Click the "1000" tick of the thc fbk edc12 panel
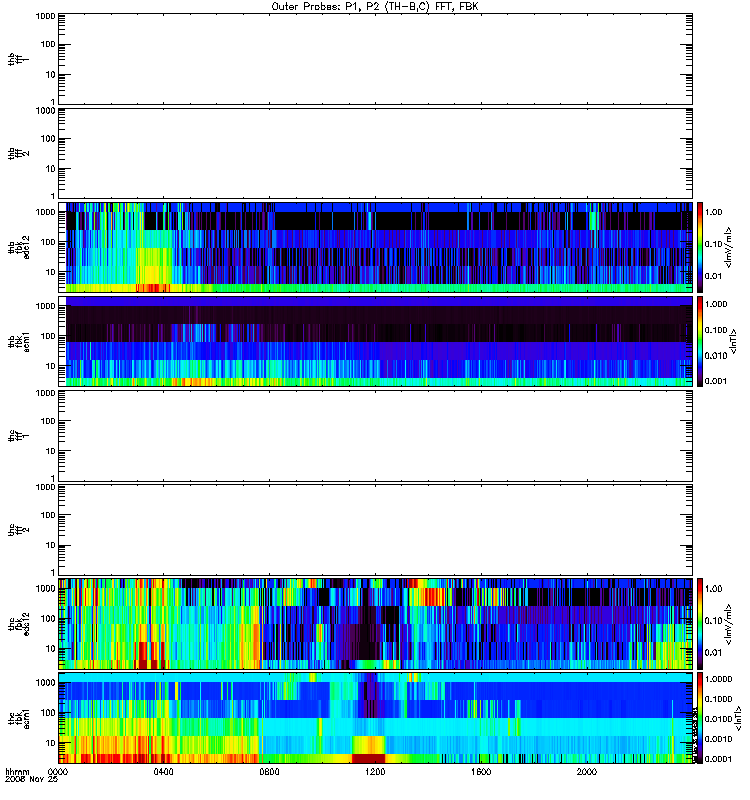 (x=45, y=588)
